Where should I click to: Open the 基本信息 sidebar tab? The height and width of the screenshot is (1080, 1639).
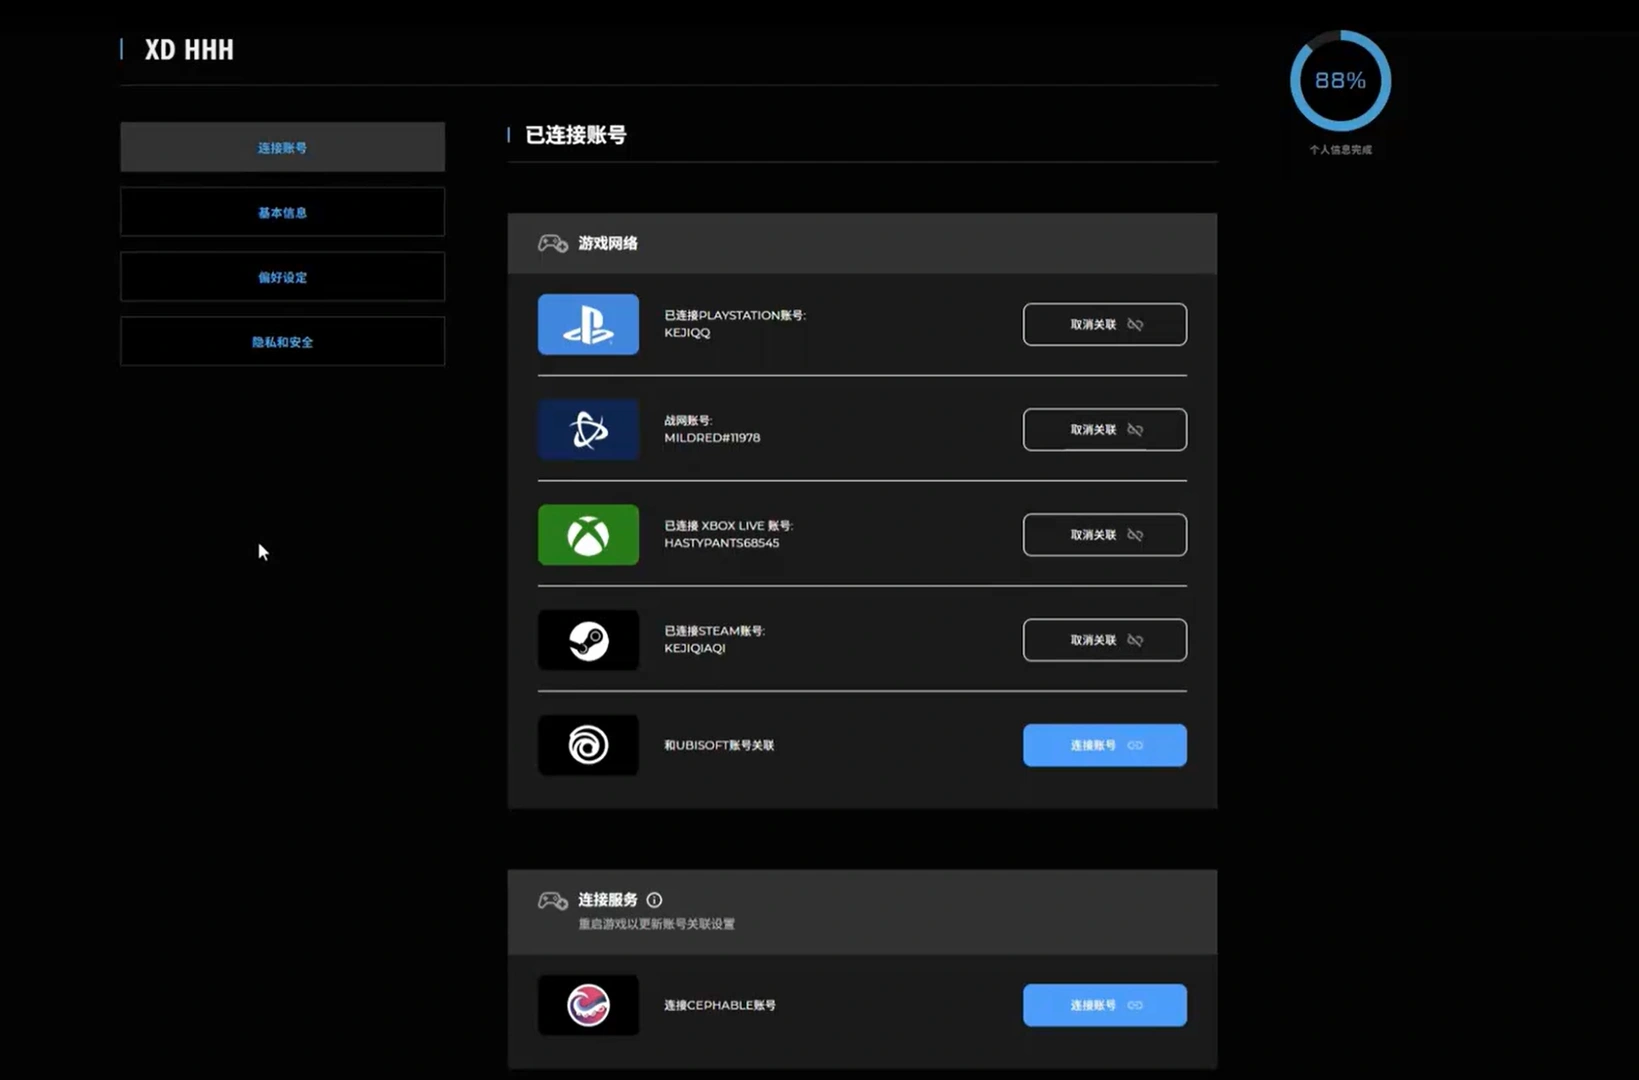coord(283,212)
